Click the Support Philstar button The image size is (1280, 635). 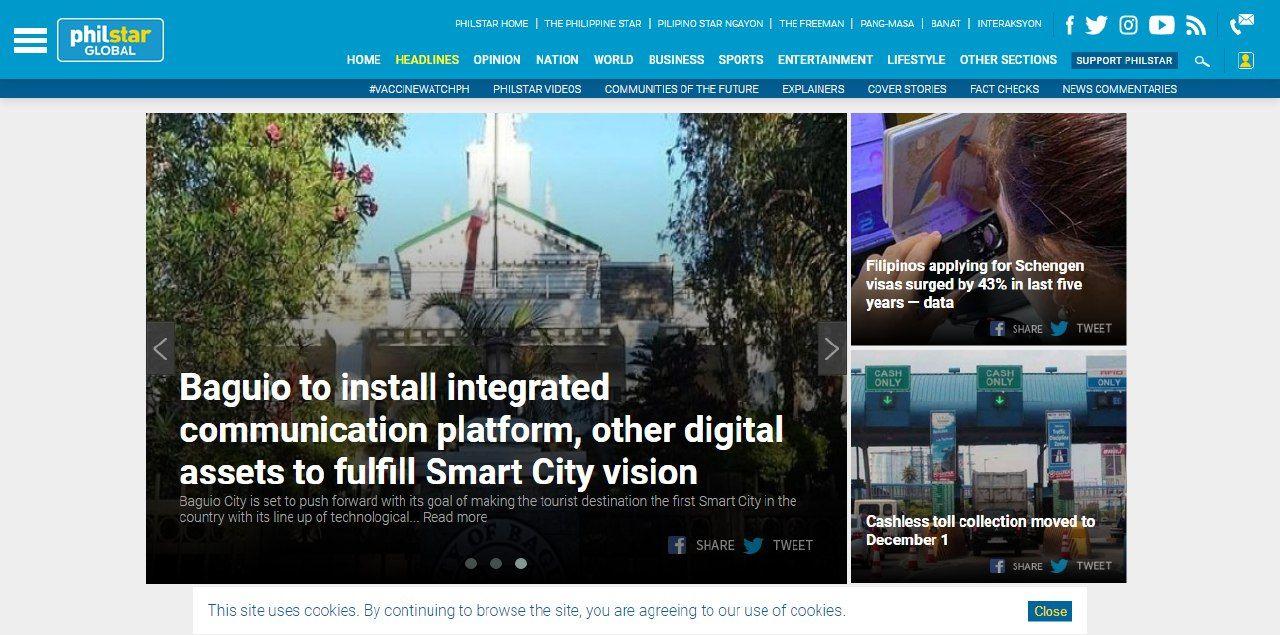click(1124, 60)
